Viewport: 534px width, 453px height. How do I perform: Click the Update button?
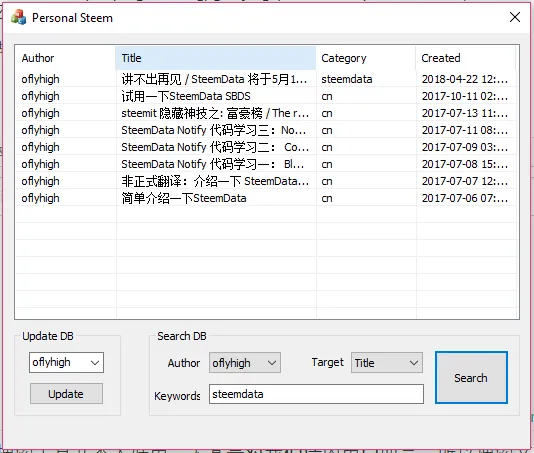coord(66,394)
